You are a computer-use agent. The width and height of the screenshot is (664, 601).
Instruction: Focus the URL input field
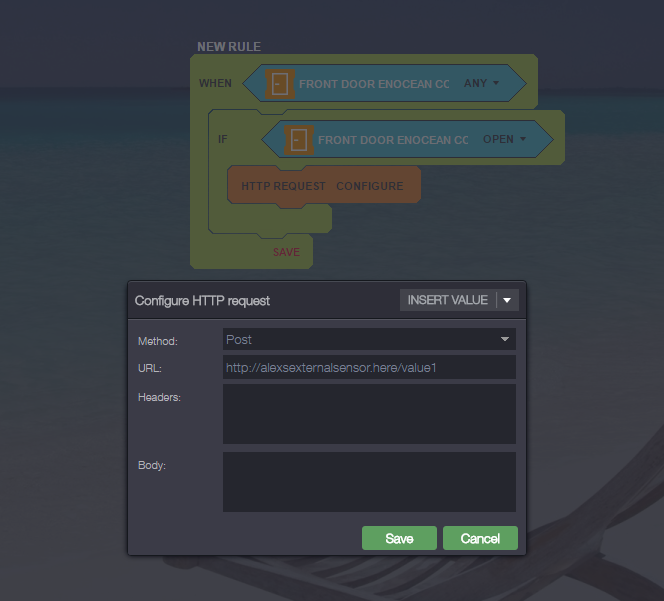tap(368, 368)
